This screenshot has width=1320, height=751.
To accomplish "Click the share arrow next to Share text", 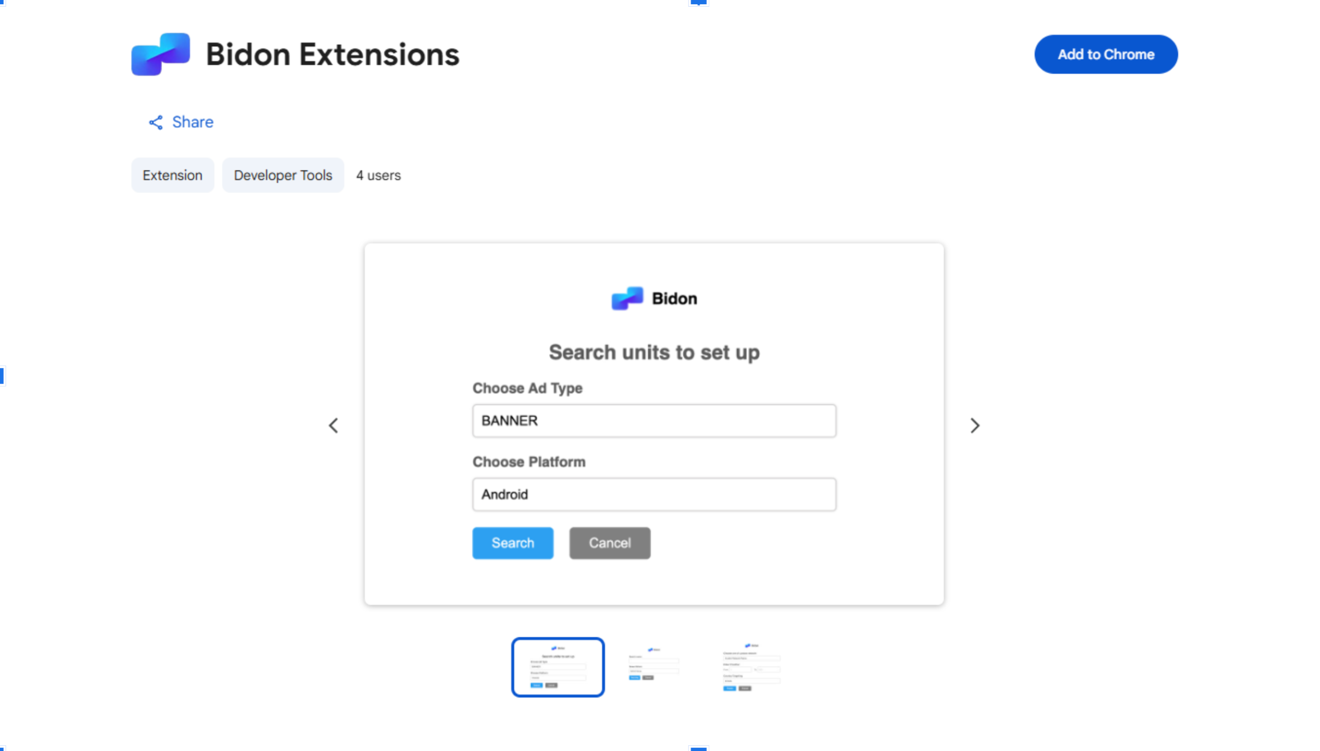I will pyautogui.click(x=154, y=121).
